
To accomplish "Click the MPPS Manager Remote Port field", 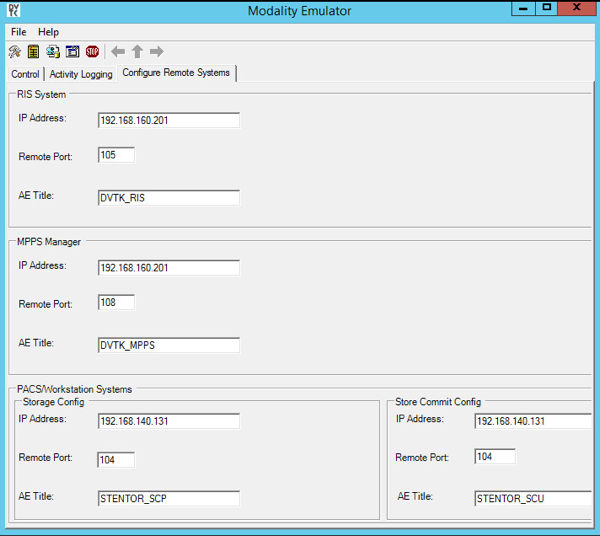I will tap(116, 303).
